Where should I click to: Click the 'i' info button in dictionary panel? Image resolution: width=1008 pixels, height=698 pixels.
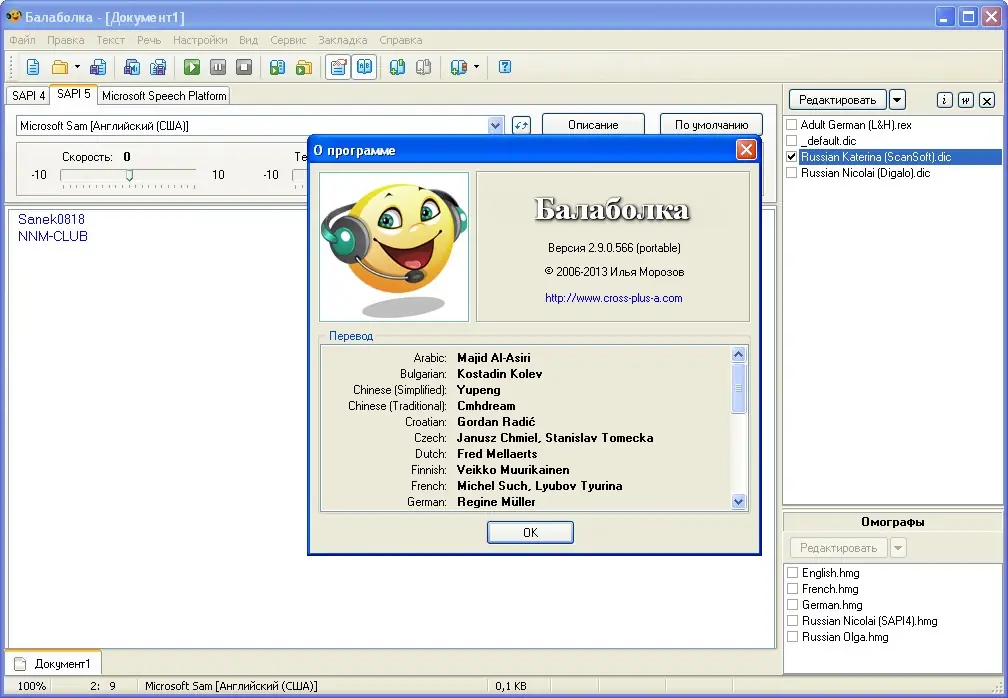[944, 100]
